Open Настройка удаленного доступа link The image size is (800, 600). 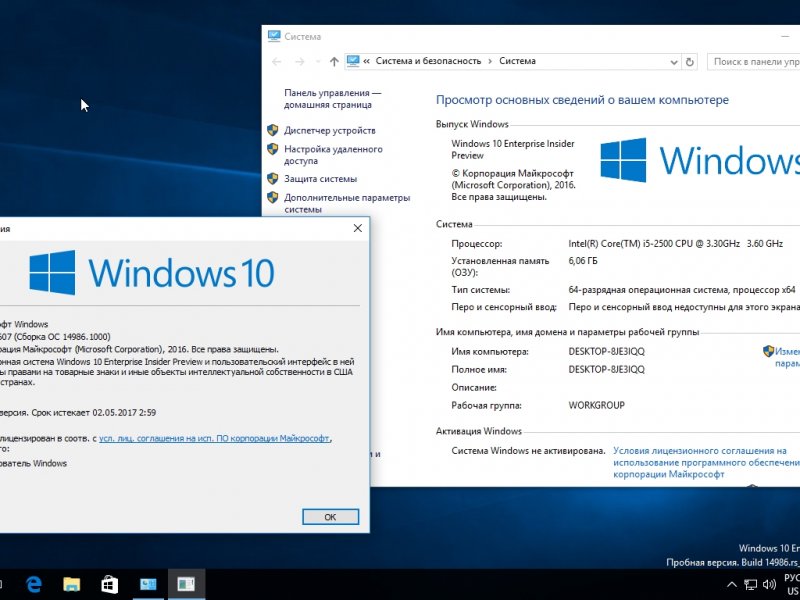click(x=333, y=155)
